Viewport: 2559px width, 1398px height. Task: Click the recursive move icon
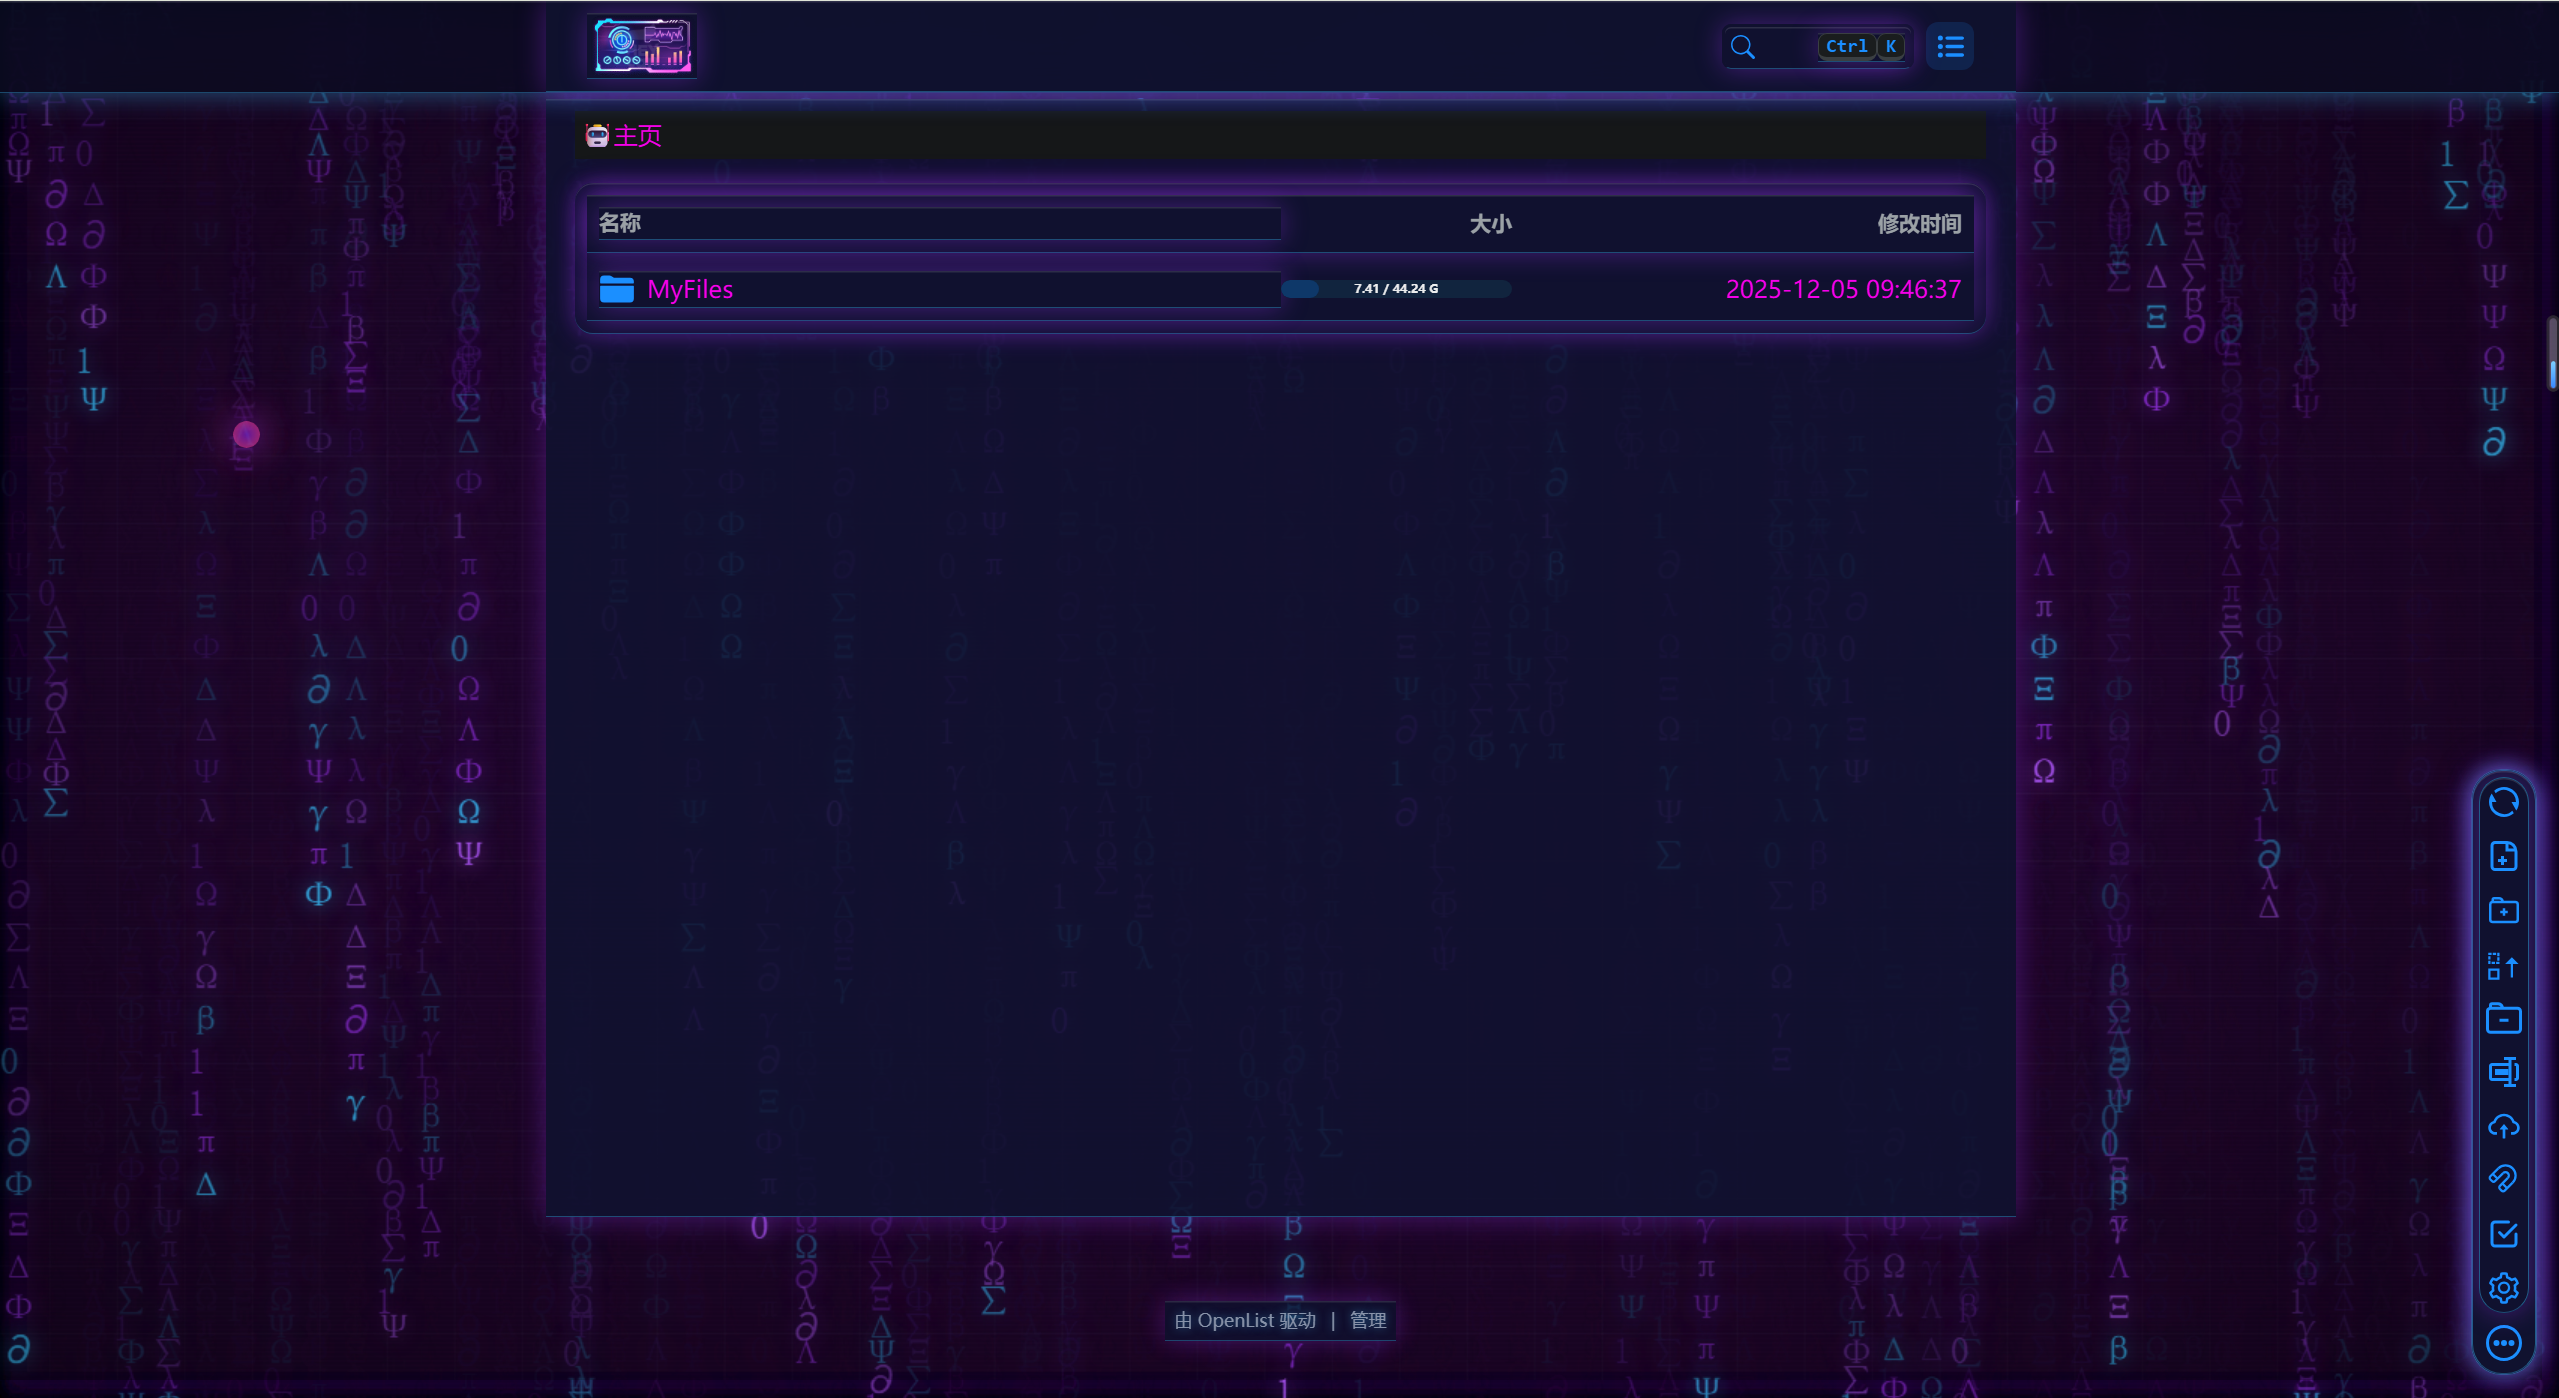(x=2503, y=966)
